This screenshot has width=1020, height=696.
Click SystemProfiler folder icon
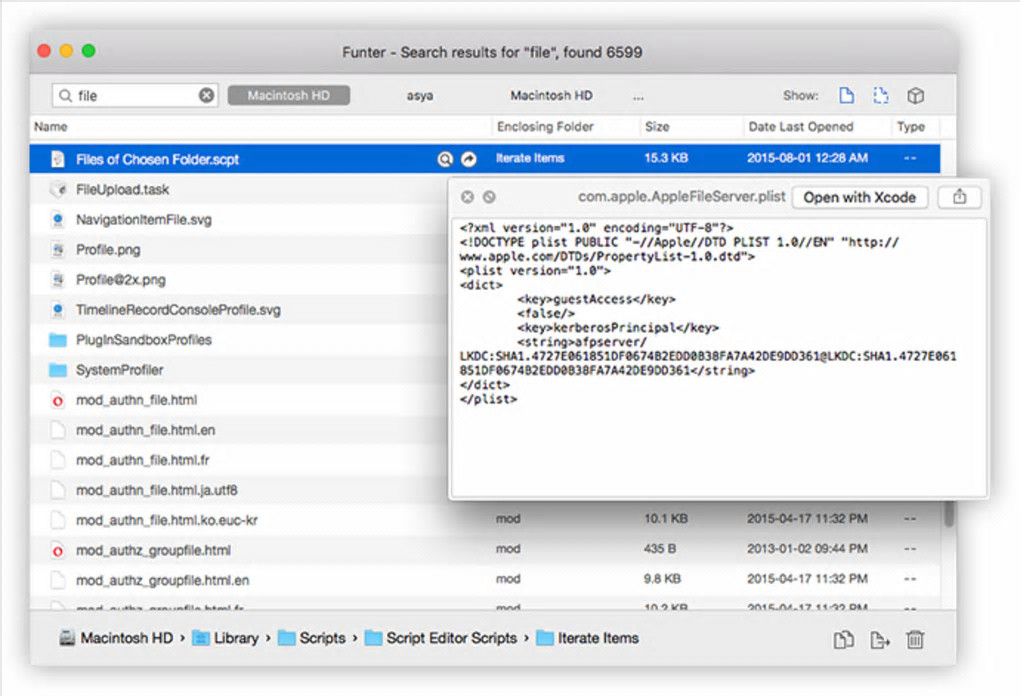(x=58, y=369)
